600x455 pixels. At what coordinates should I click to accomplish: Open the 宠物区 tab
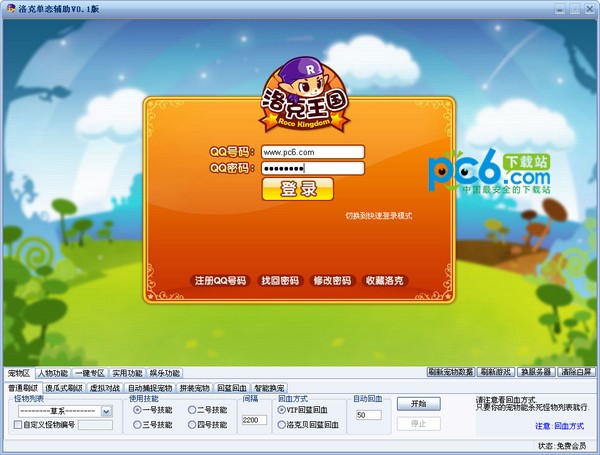tap(19, 373)
